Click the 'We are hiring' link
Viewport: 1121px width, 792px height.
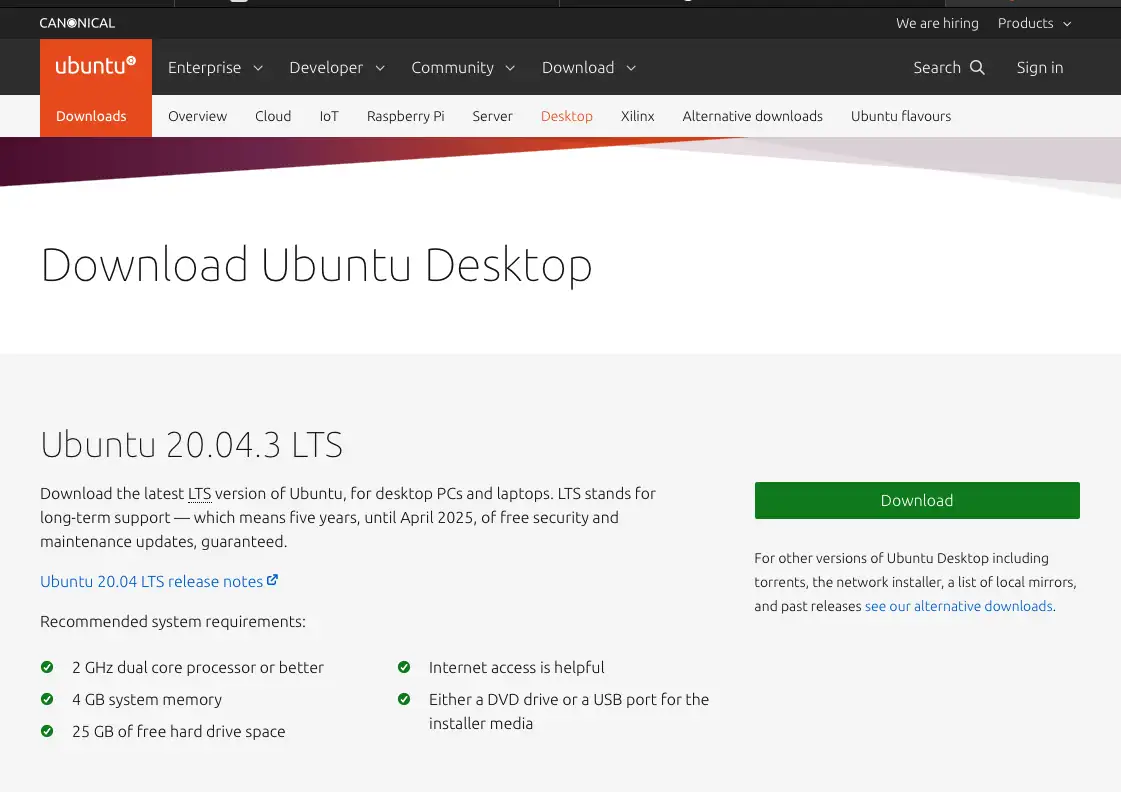pos(937,23)
